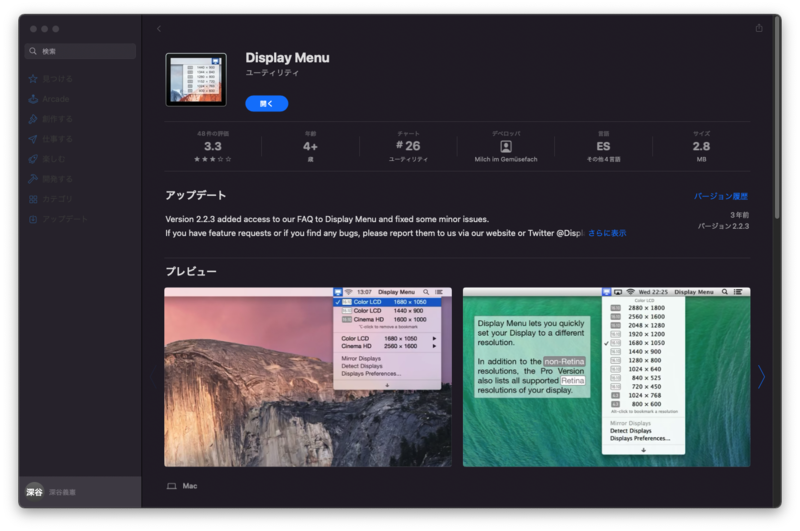This screenshot has width=800, height=531.
Task: Click the 2.8 MB size cell
Action: point(701,146)
